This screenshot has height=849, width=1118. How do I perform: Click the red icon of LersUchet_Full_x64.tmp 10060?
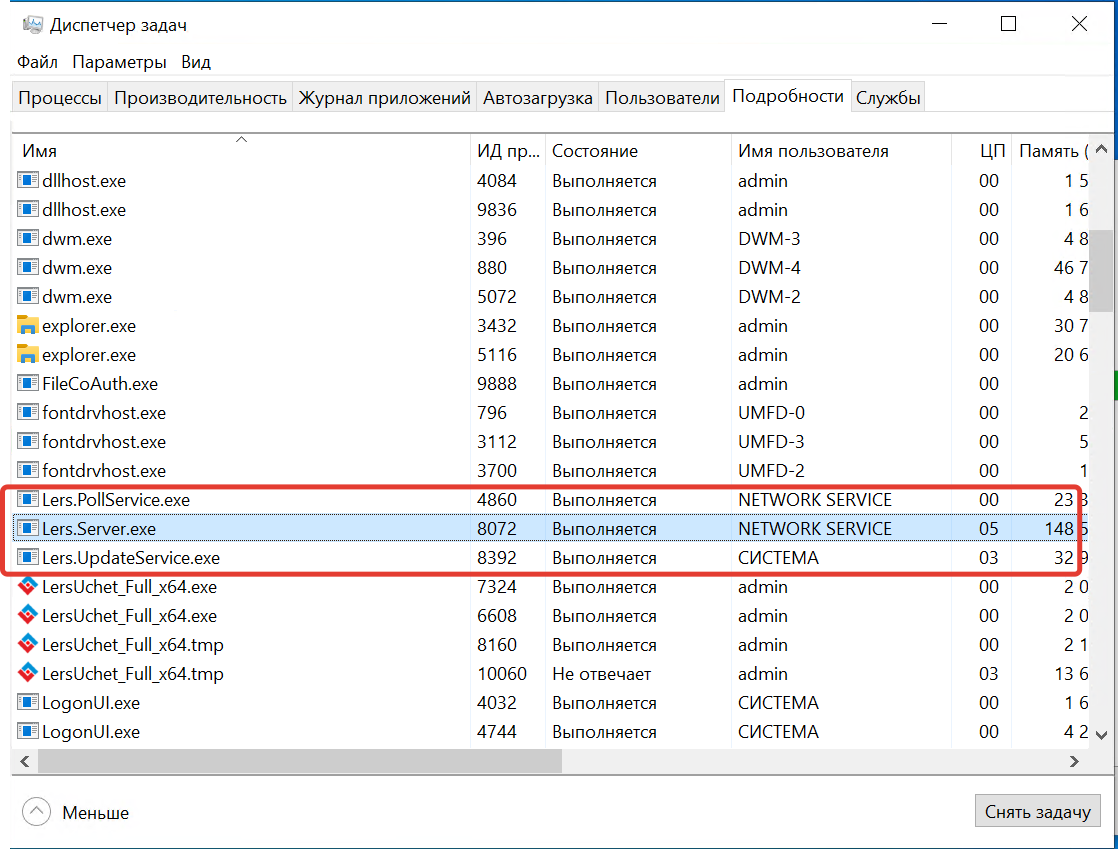[x=27, y=673]
